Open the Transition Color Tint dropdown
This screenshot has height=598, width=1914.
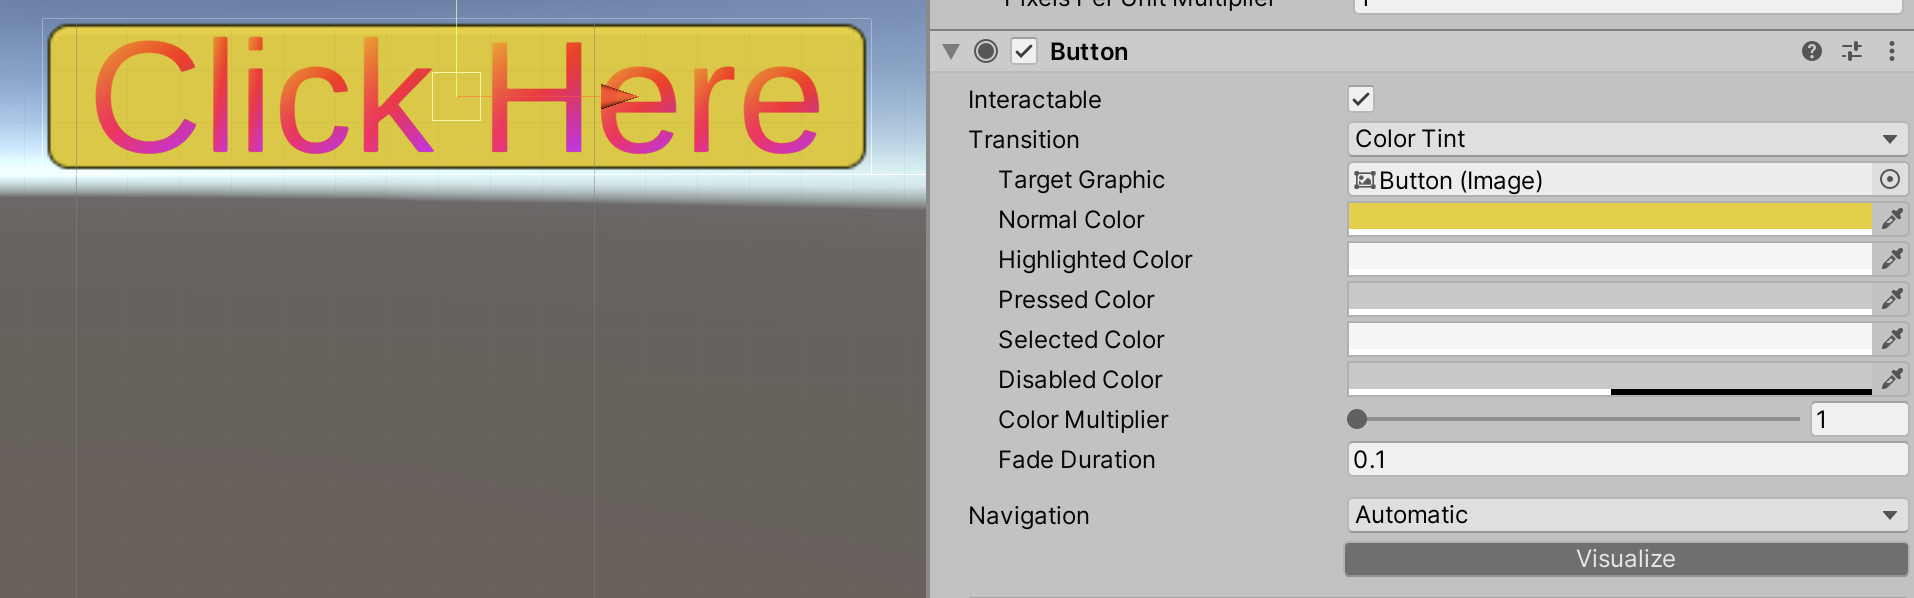click(1627, 139)
